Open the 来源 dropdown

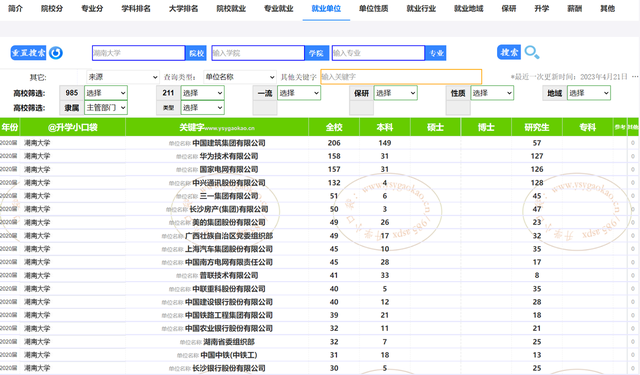(123, 77)
